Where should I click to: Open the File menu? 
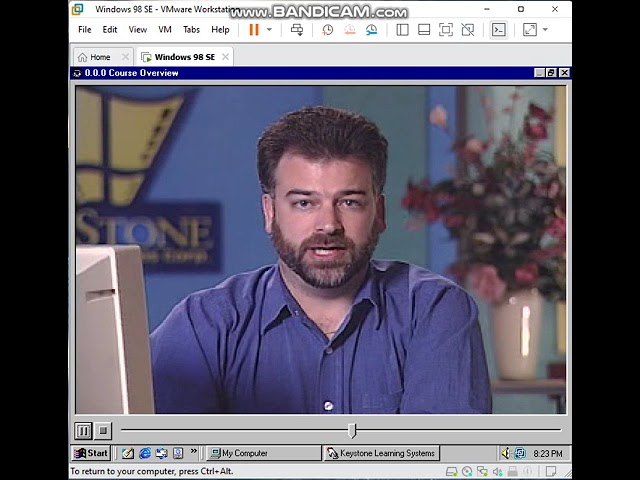(84, 30)
